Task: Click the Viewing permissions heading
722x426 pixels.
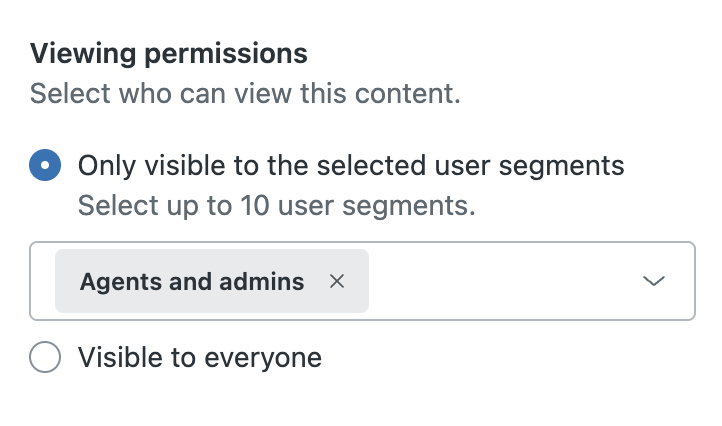Action: coord(168,53)
